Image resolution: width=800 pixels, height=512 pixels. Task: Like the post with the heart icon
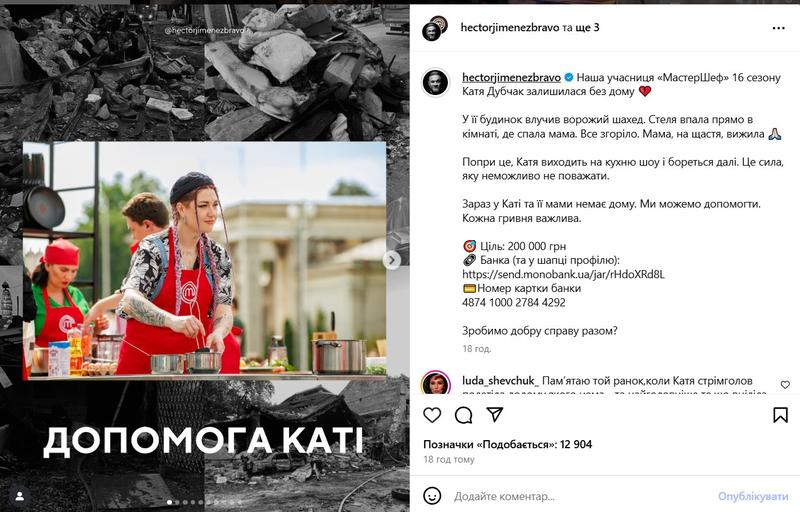click(x=432, y=415)
